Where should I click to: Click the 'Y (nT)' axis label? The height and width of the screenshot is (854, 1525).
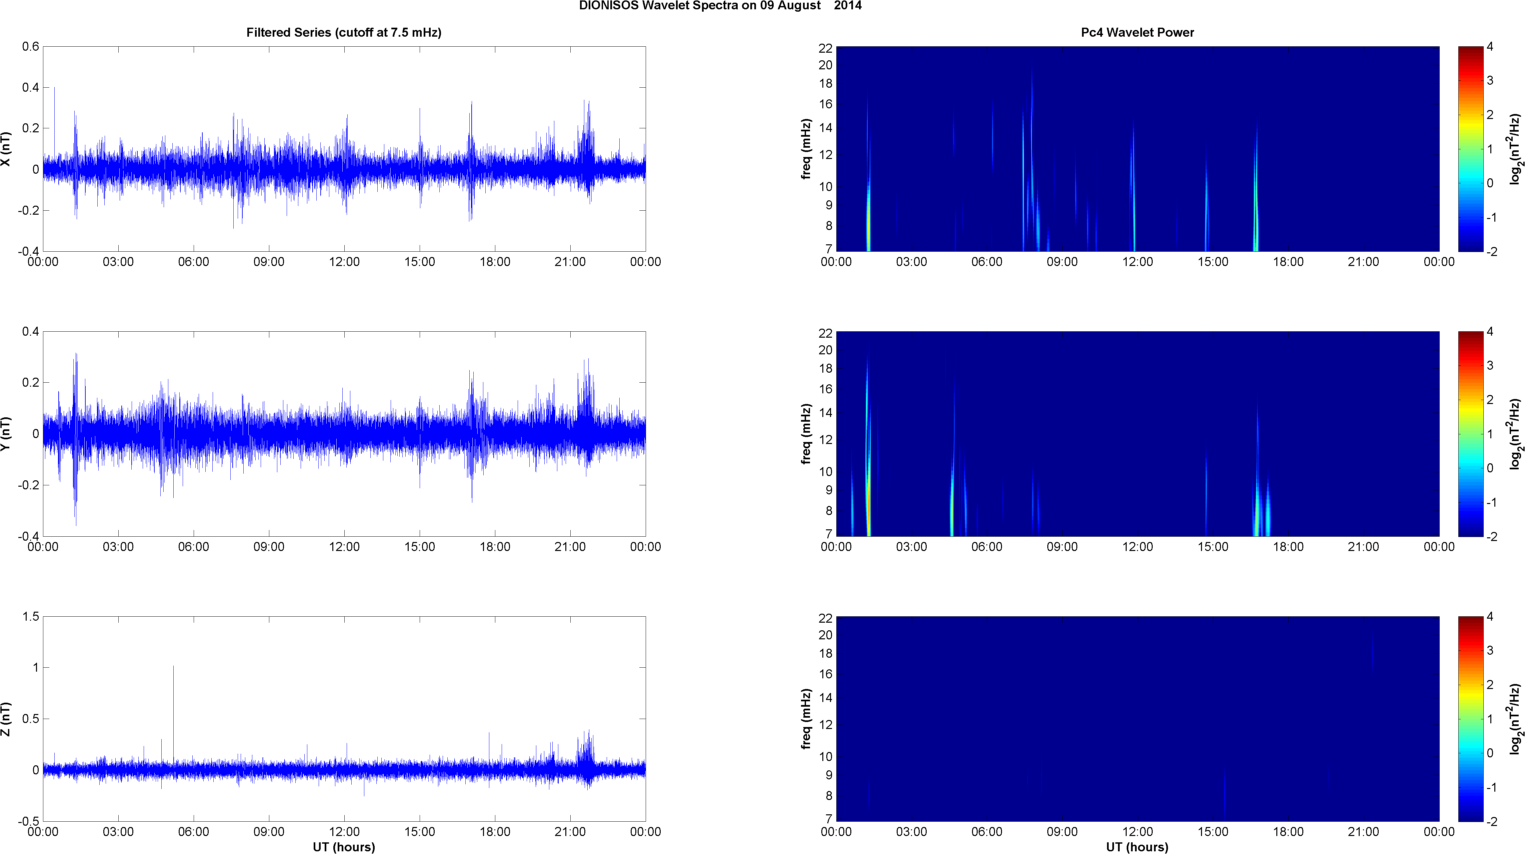pos(6,434)
